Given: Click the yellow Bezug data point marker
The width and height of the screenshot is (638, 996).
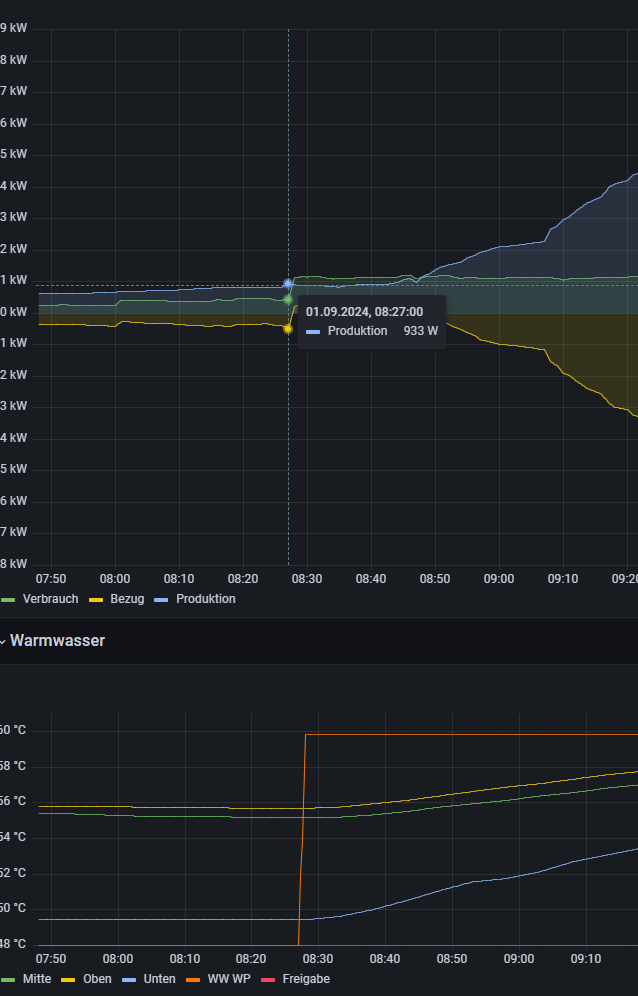Looking at the screenshot, I should (288, 328).
